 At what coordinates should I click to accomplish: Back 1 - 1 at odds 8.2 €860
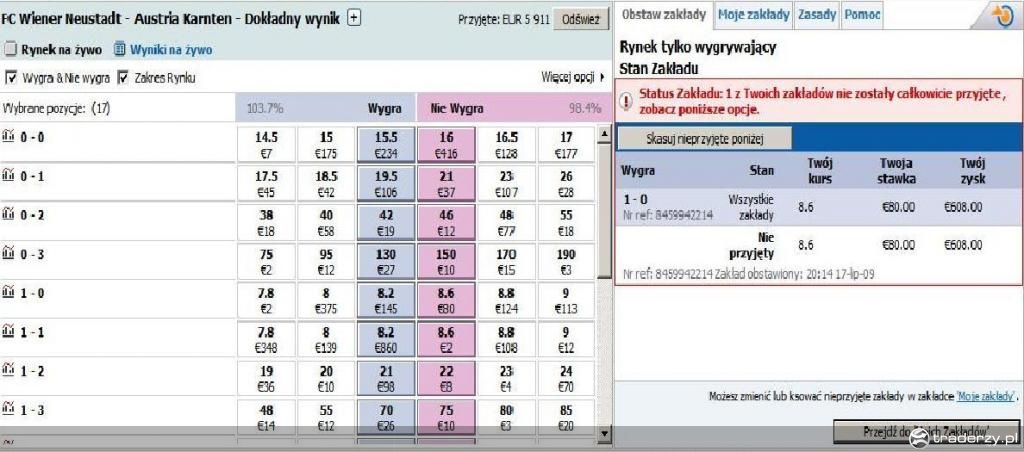click(x=386, y=340)
